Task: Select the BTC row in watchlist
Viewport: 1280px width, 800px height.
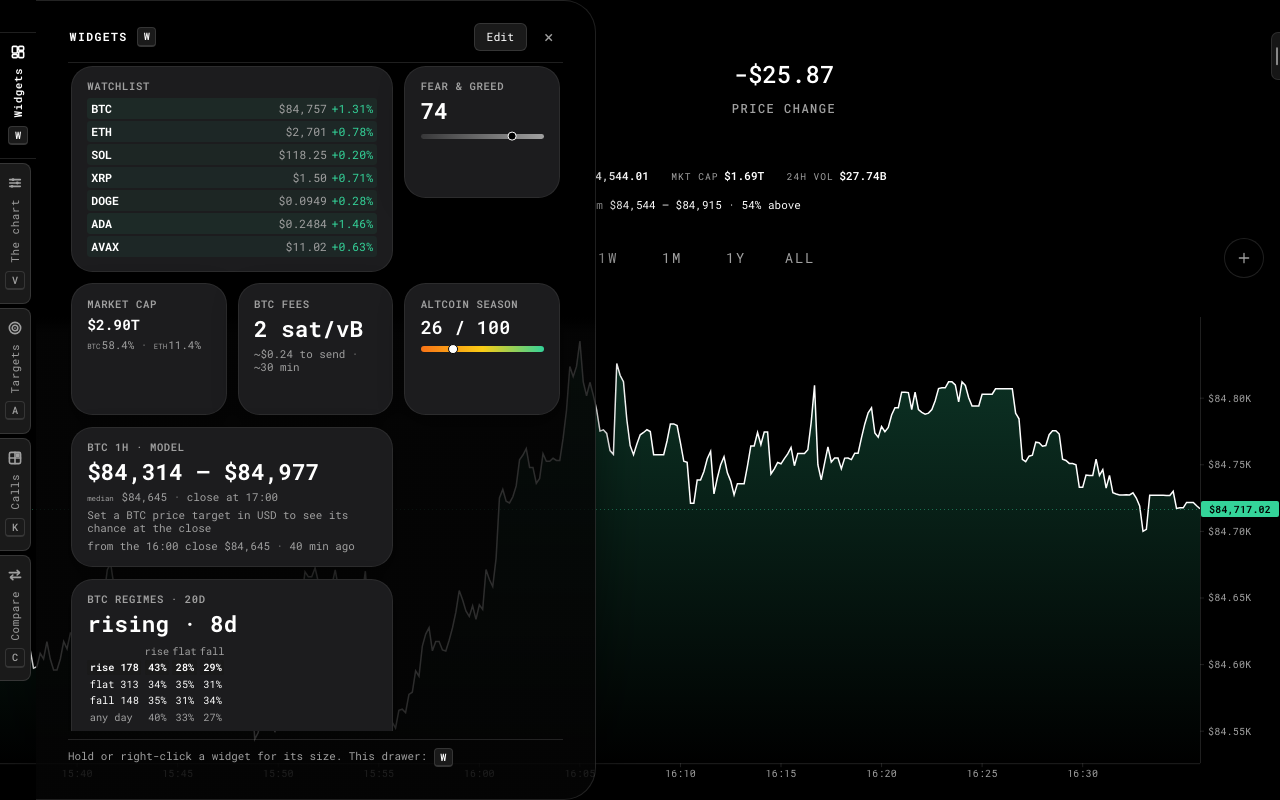Action: [x=232, y=109]
